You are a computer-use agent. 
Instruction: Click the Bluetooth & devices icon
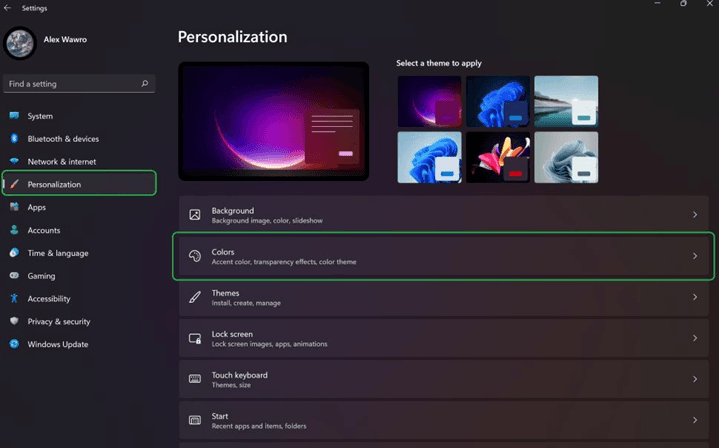click(14, 138)
